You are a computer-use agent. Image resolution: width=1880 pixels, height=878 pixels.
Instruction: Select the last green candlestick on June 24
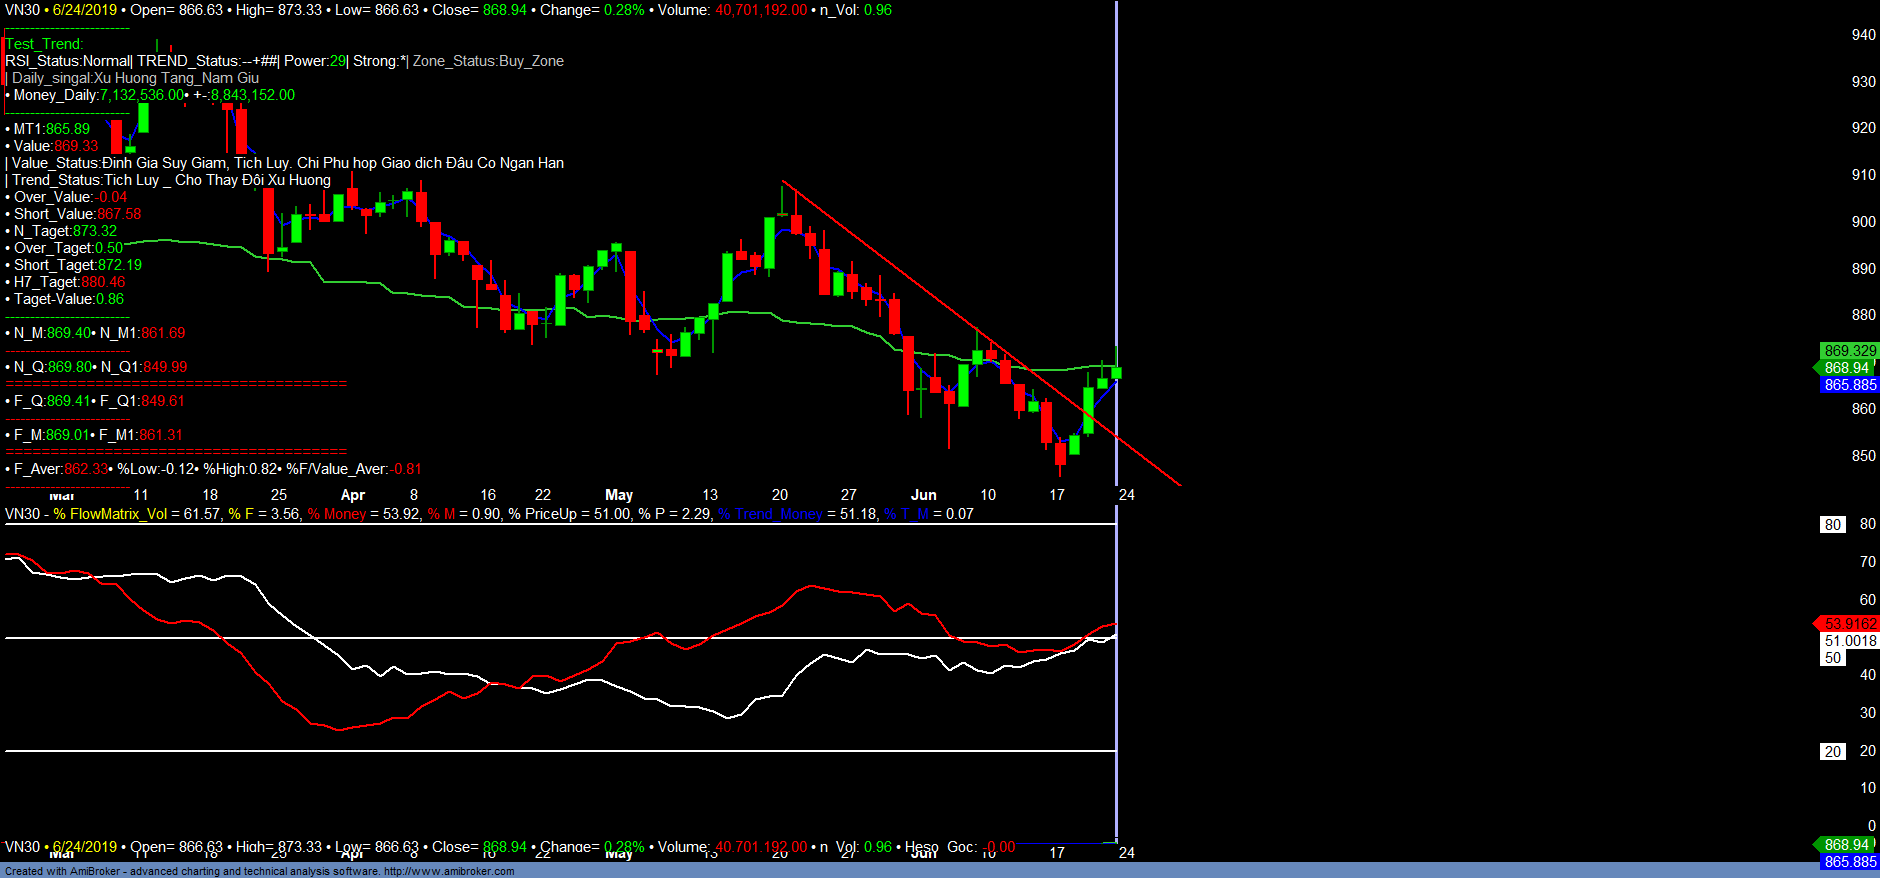(x=1116, y=372)
